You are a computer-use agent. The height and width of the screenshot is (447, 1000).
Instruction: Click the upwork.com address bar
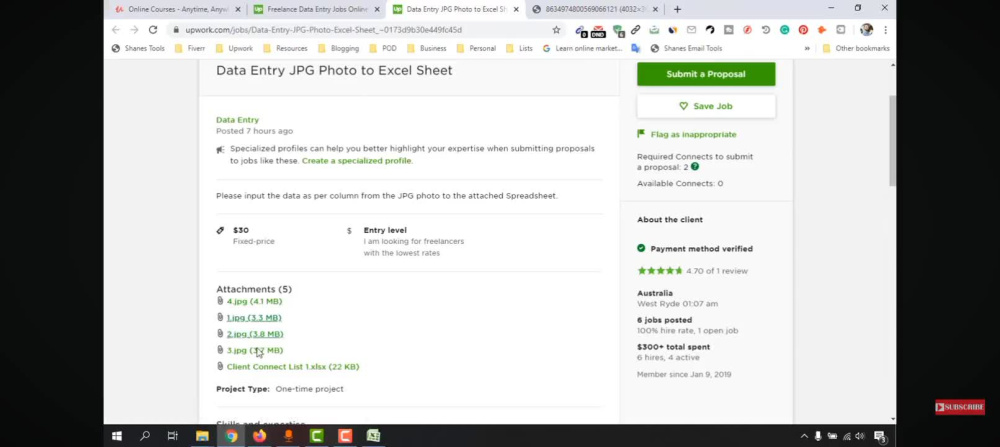pos(367,30)
